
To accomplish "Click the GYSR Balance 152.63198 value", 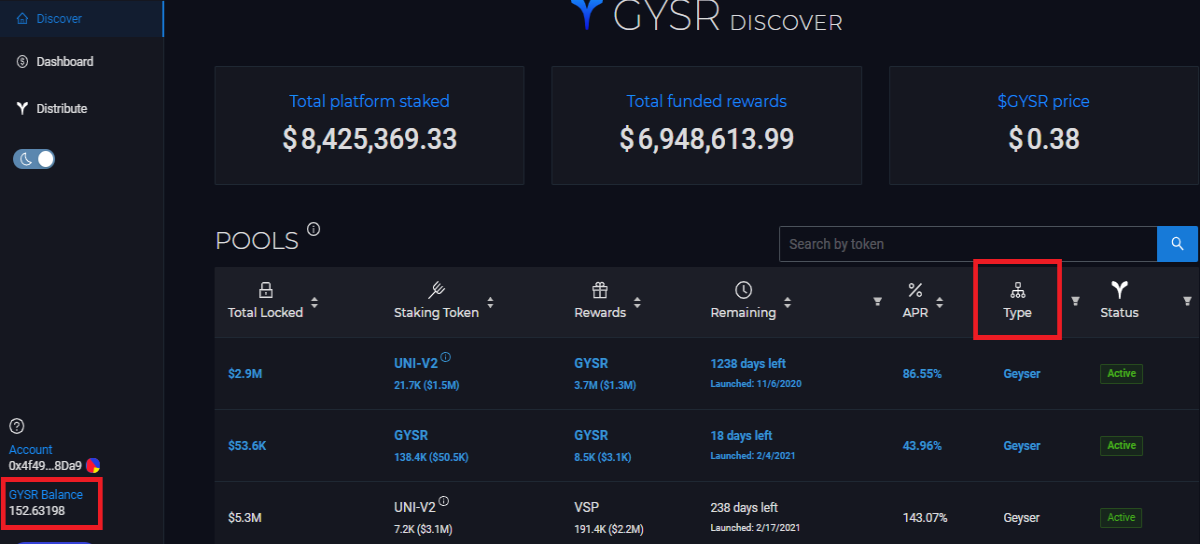I will pyautogui.click(x=37, y=510).
